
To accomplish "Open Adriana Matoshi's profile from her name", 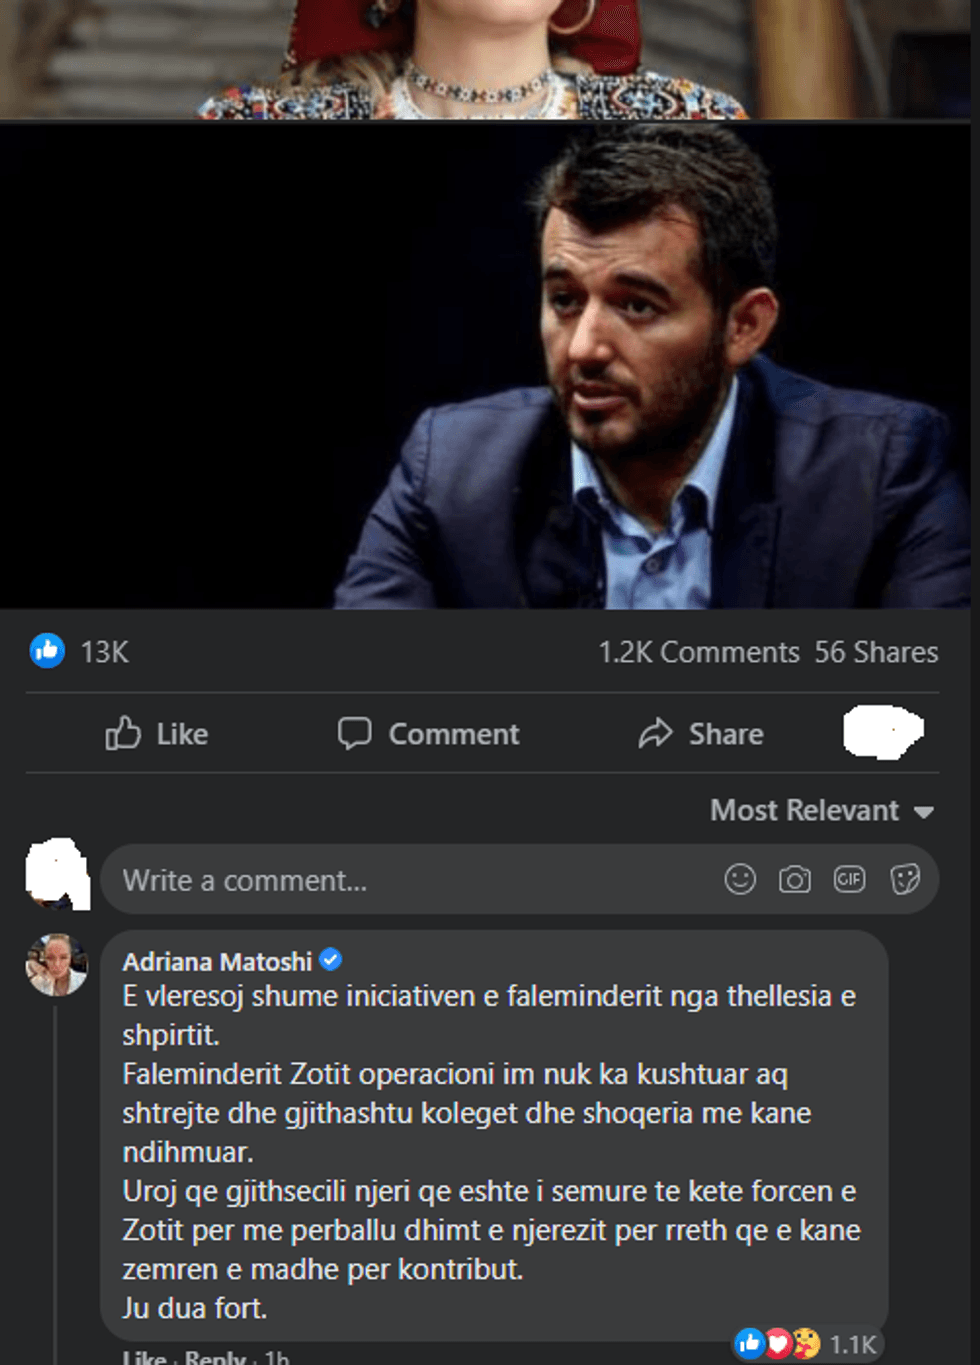I will (x=222, y=961).
